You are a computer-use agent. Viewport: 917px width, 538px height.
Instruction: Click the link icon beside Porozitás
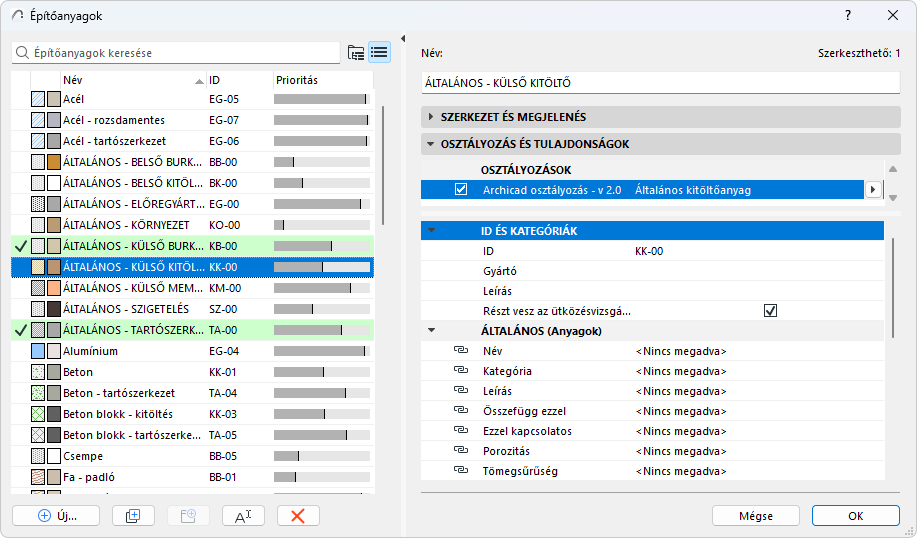point(461,451)
